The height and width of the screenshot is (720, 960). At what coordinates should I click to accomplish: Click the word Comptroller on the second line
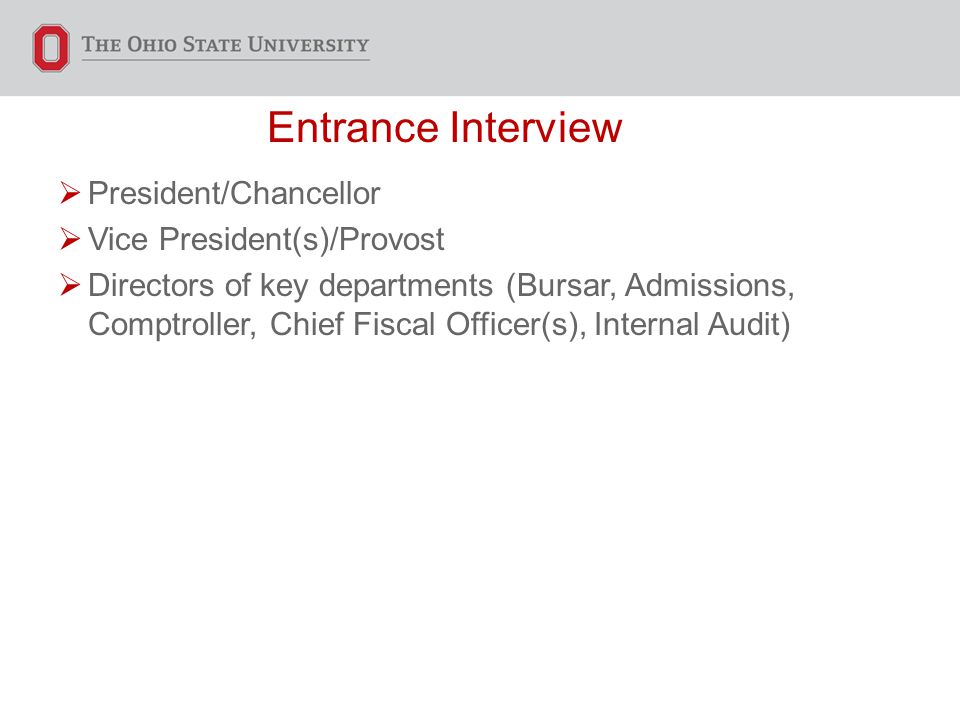point(172,324)
